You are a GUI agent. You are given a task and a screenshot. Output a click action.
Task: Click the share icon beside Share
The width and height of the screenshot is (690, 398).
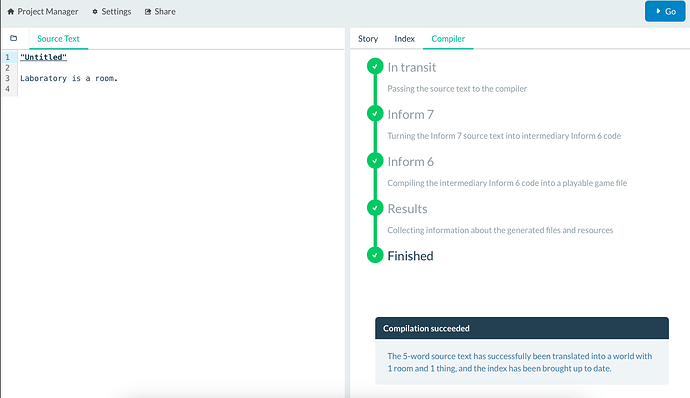pyautogui.click(x=148, y=12)
